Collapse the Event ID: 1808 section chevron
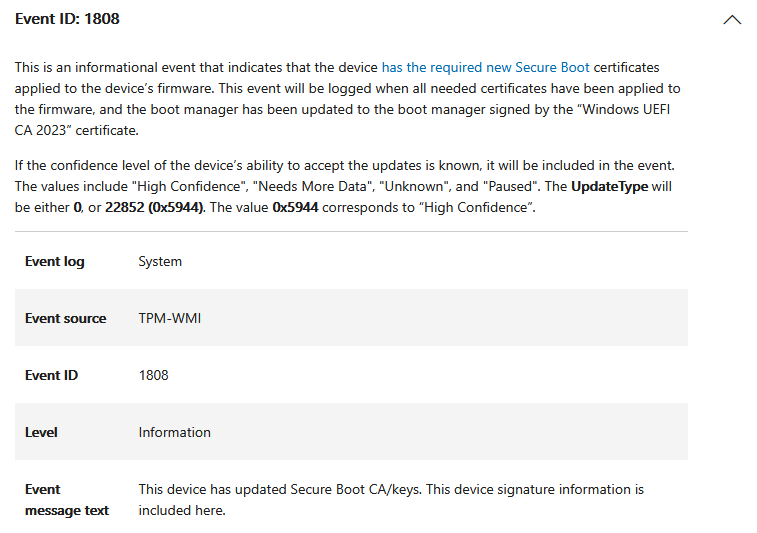 tap(732, 19)
